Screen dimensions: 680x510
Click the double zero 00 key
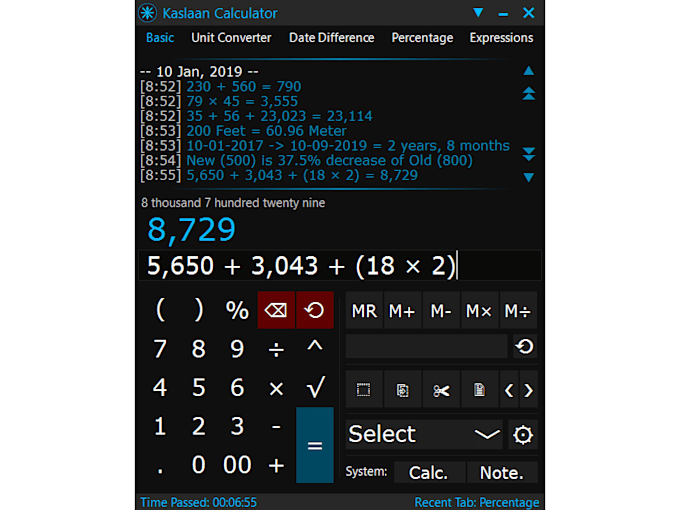[x=237, y=465]
